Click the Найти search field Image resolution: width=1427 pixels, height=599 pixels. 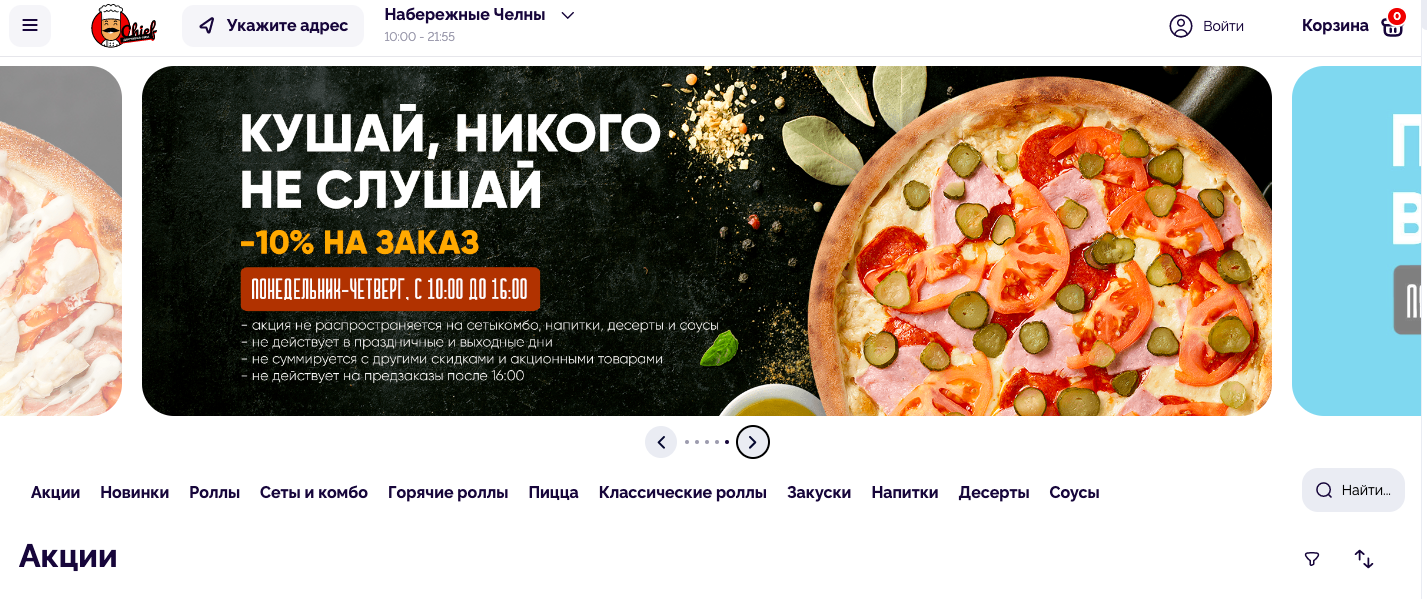point(1353,490)
